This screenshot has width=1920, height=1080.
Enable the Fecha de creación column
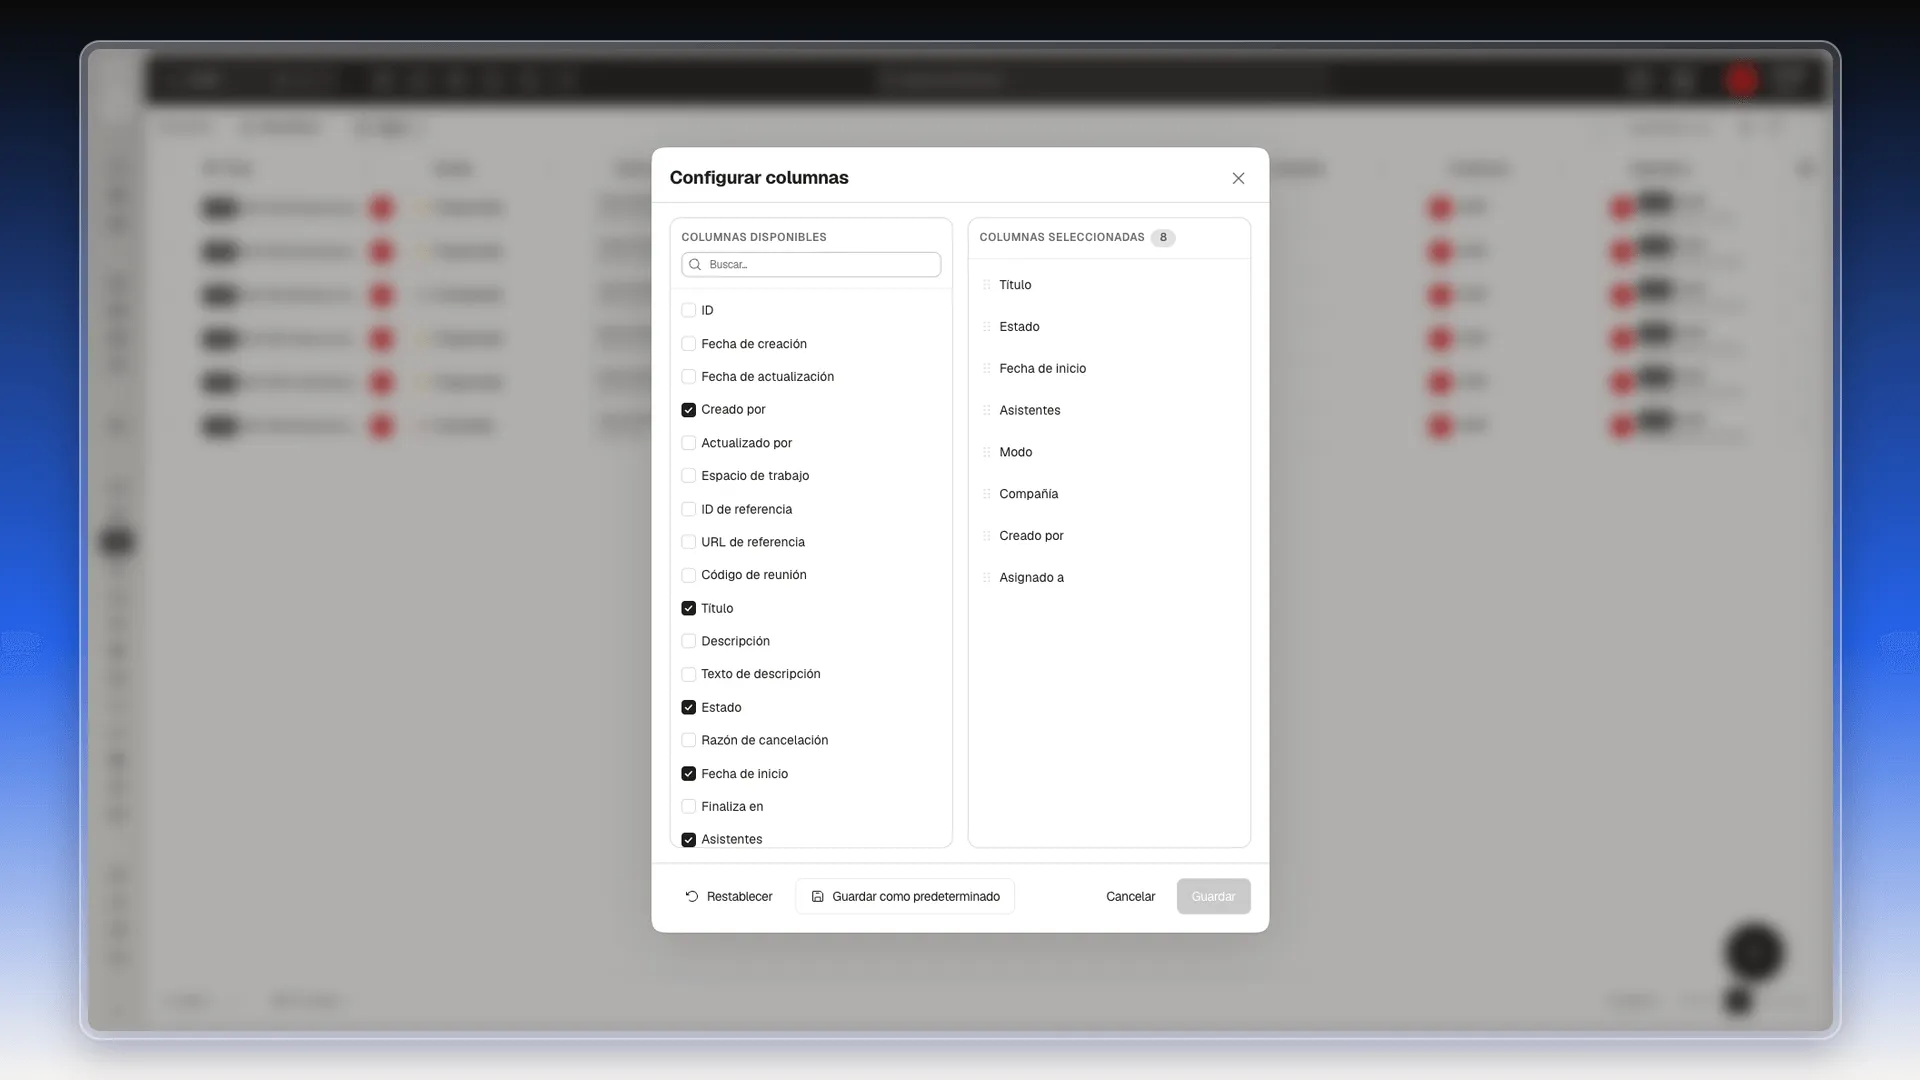(689, 344)
